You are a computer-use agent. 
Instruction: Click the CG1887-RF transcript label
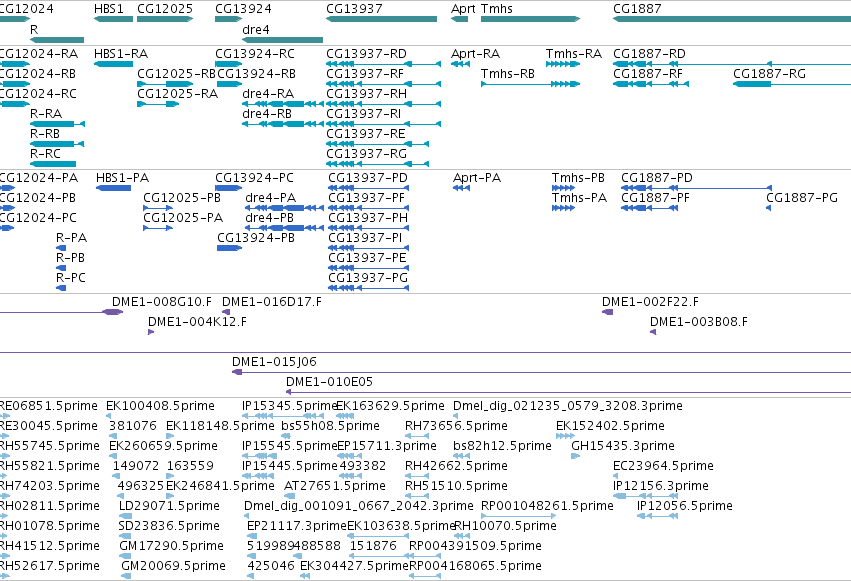tap(648, 74)
